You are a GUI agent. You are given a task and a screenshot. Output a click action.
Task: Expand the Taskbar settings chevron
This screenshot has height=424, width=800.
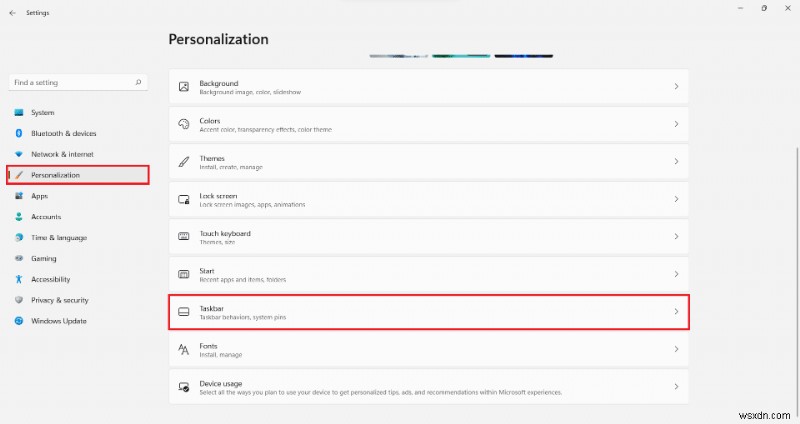[676, 312]
